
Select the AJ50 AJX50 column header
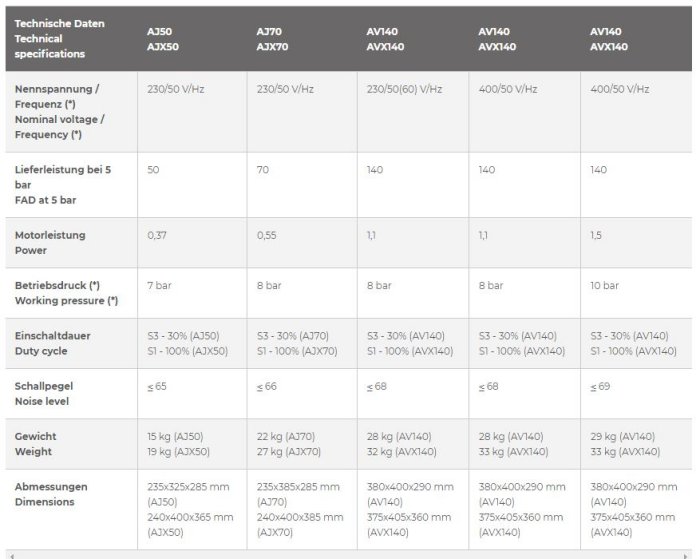tap(163, 38)
